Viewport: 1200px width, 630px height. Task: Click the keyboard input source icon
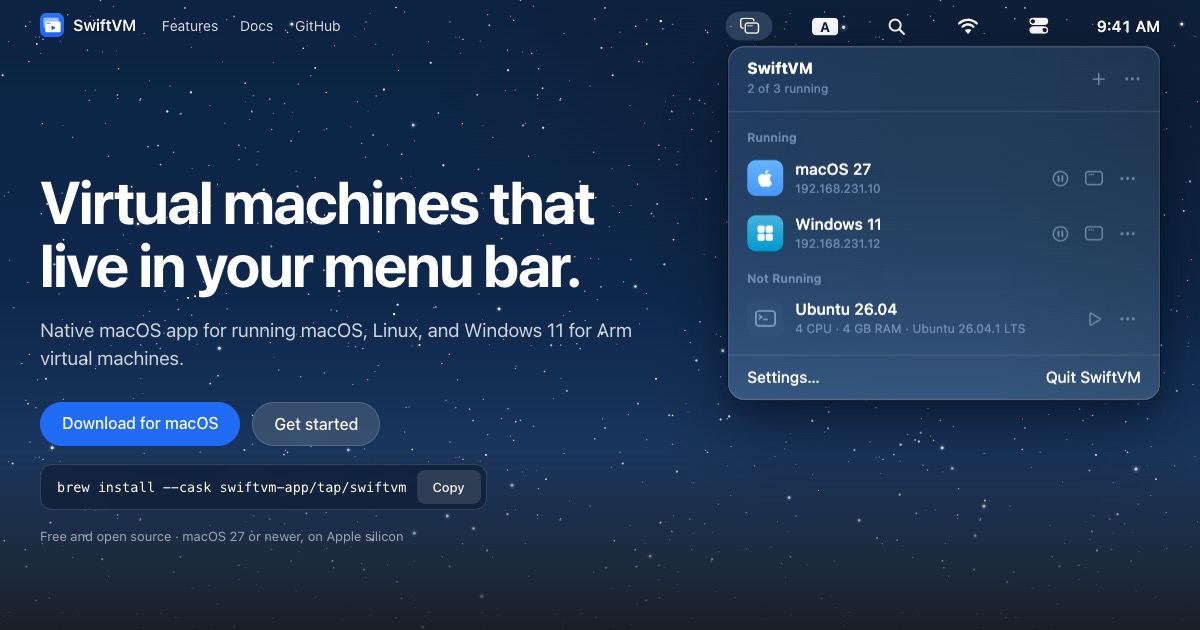[x=824, y=27]
